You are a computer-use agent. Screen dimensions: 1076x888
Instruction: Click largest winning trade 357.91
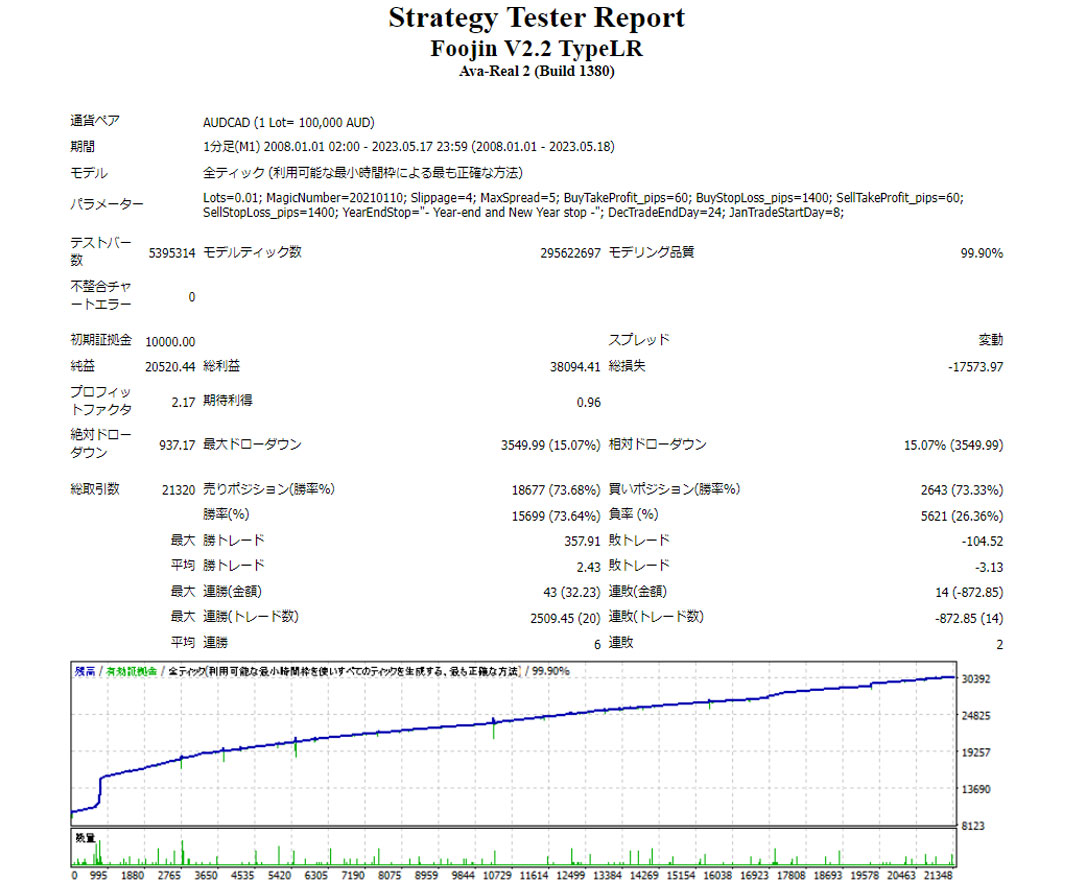pos(582,541)
